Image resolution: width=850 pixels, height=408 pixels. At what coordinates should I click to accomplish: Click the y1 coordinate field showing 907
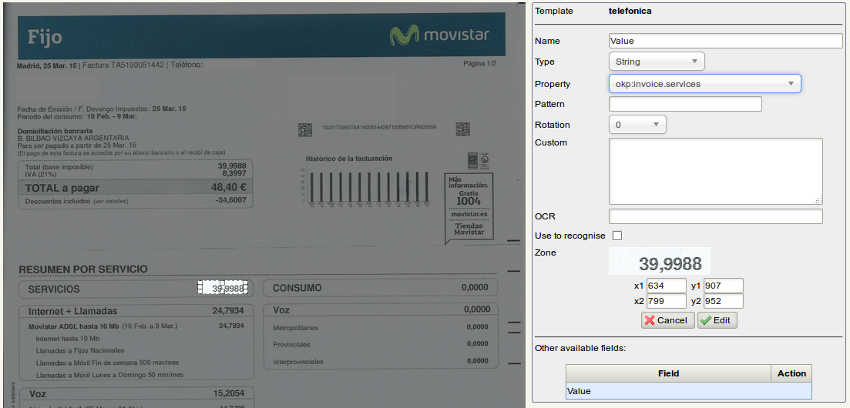click(x=723, y=286)
